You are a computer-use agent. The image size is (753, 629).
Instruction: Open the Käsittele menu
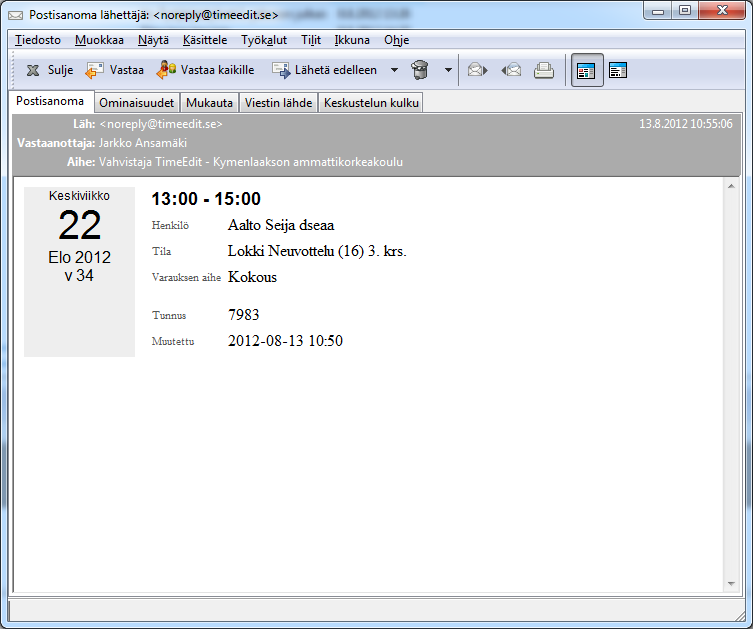(x=205, y=40)
